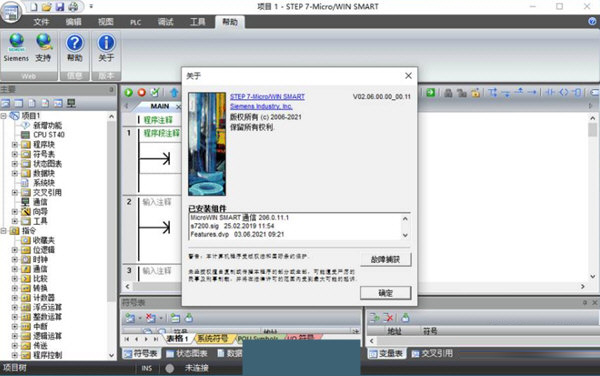
Task: Click the blue upload arrow icon
Action: point(174,92)
